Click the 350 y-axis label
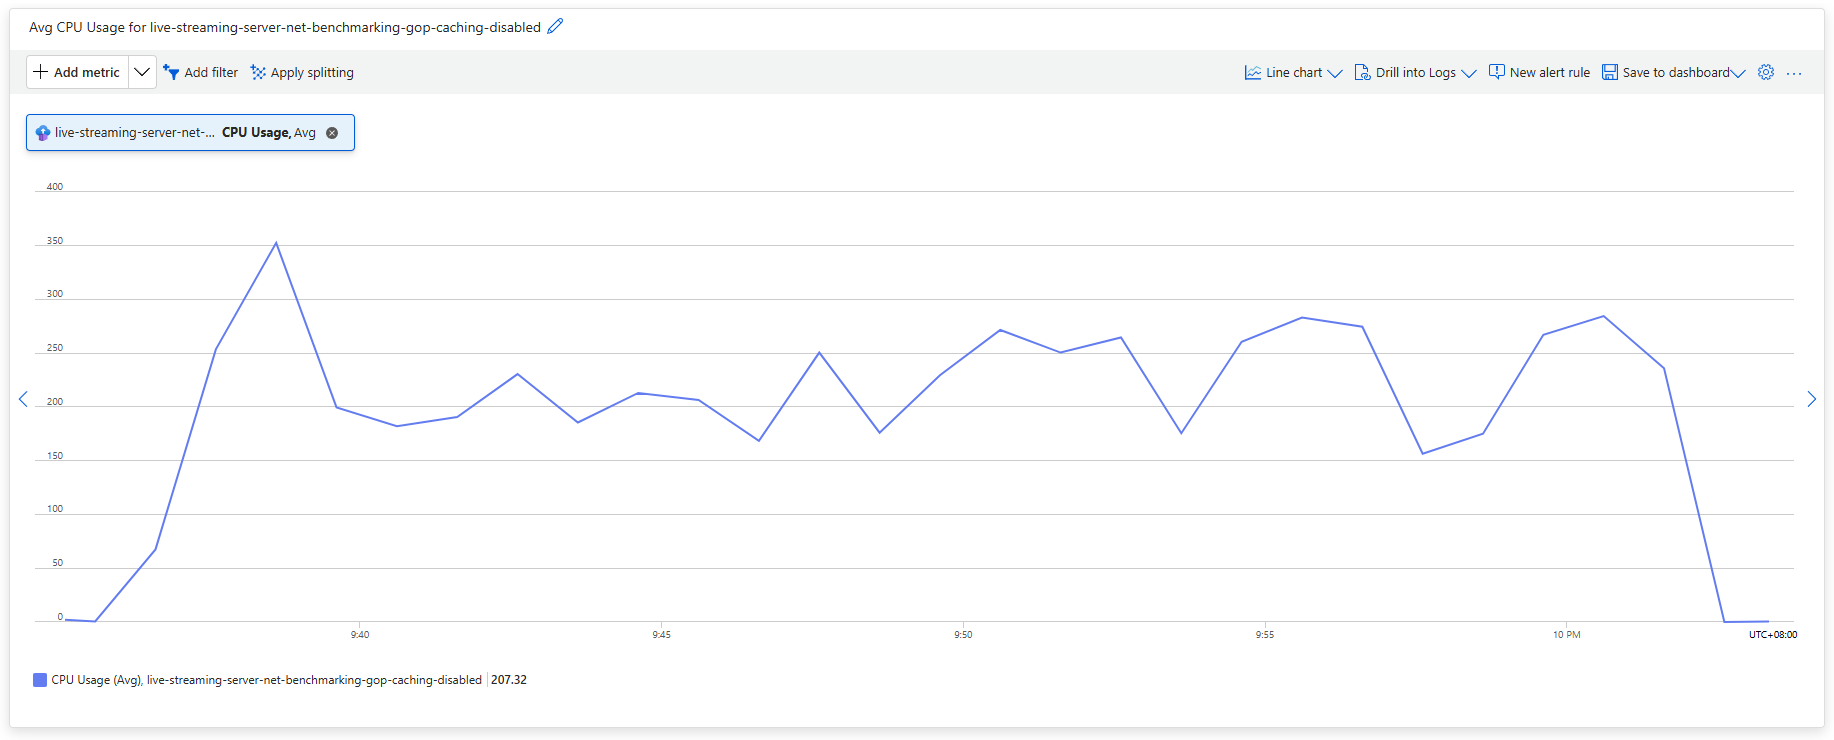Screen dimensions: 1834x740 (x=55, y=241)
